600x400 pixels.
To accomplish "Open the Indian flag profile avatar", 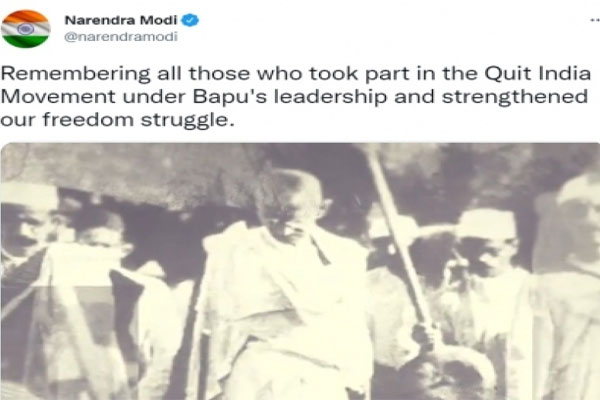I will click(x=26, y=29).
